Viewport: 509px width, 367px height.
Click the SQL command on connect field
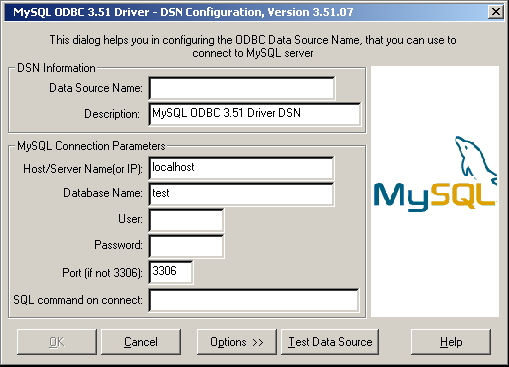pos(254,300)
